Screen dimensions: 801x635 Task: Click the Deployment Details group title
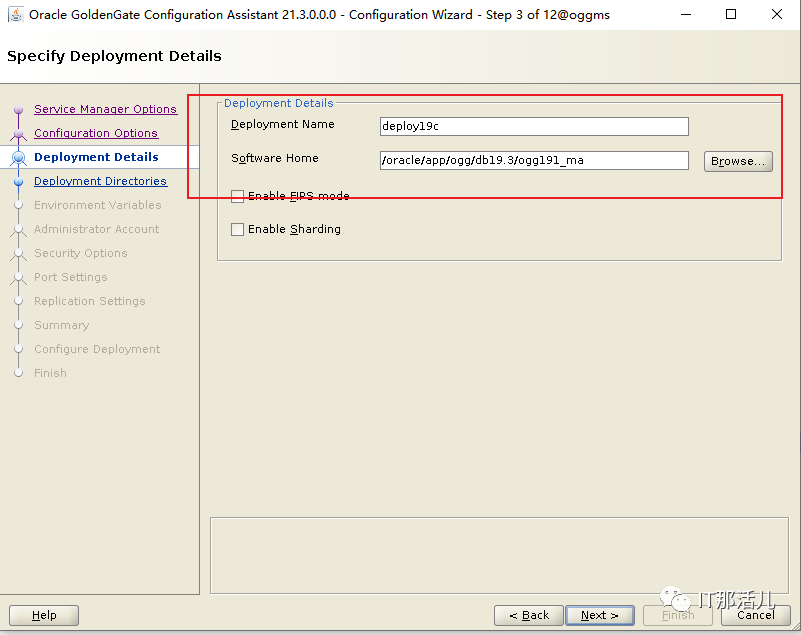(x=278, y=103)
